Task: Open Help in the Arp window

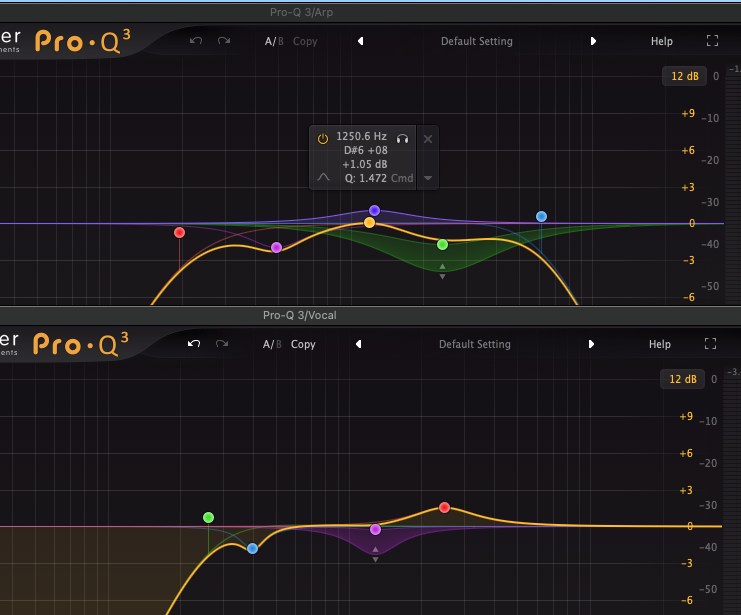Action: pyautogui.click(x=662, y=42)
